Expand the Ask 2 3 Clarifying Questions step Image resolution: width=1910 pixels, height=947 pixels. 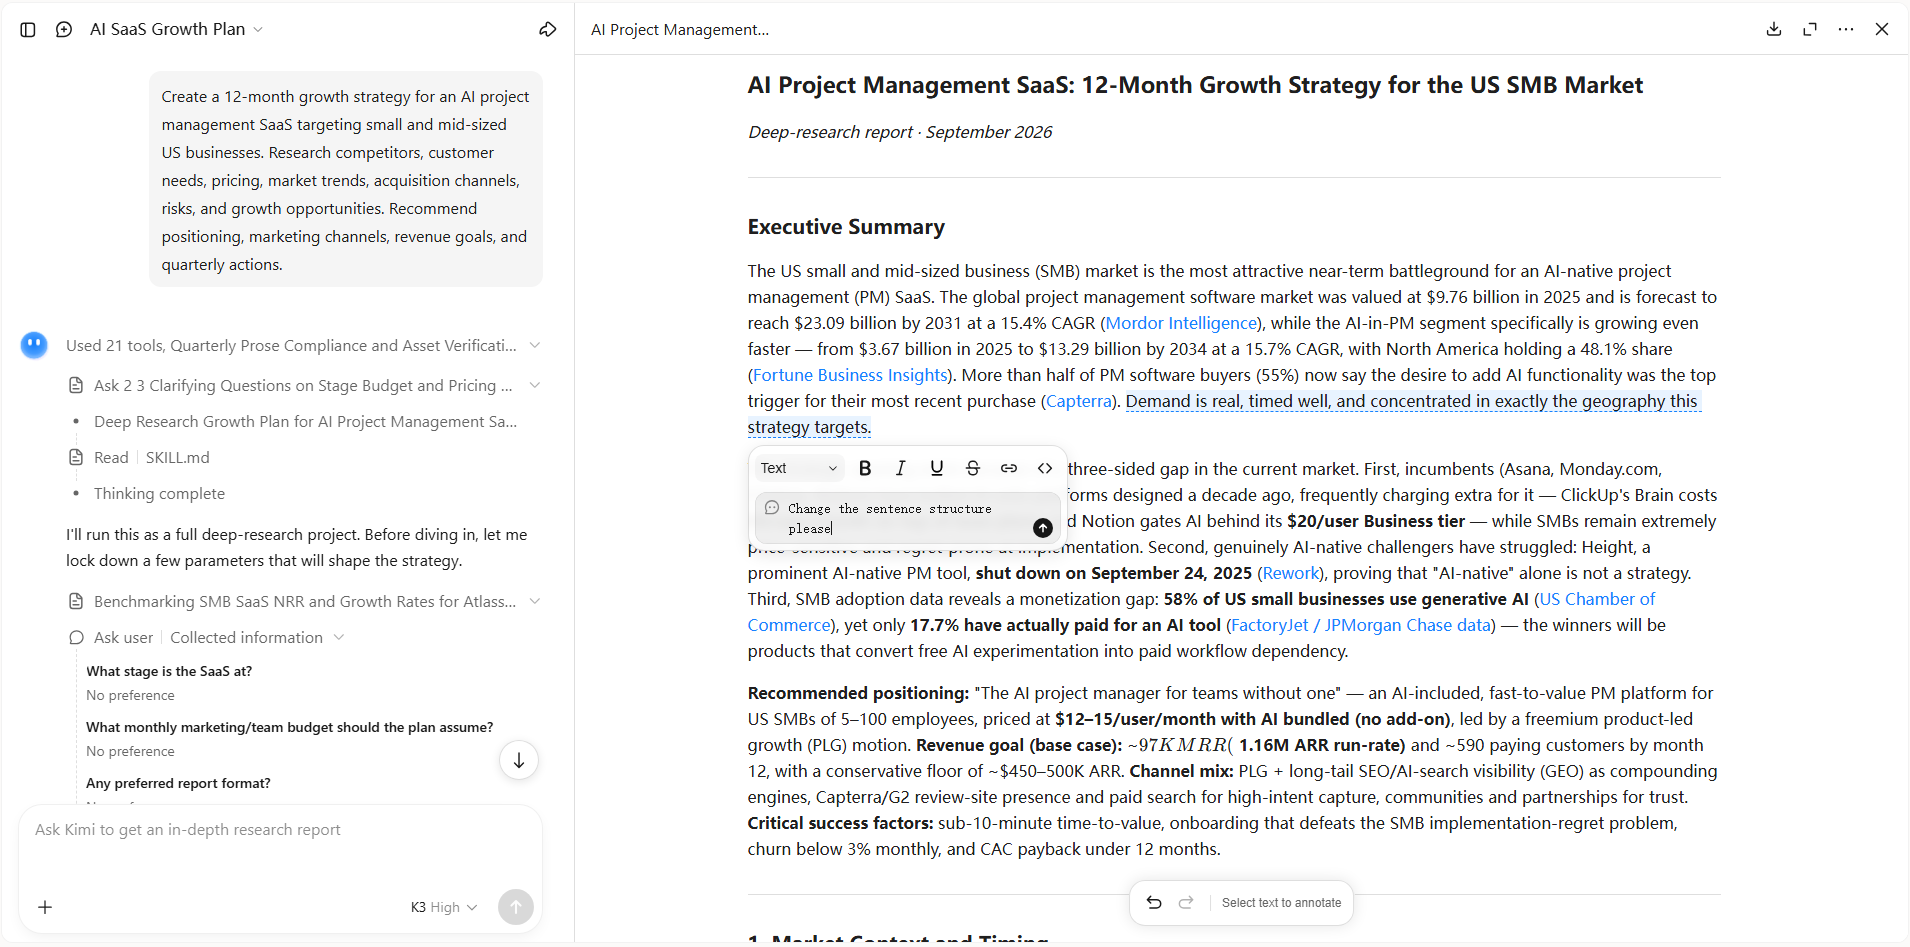pyautogui.click(x=304, y=386)
